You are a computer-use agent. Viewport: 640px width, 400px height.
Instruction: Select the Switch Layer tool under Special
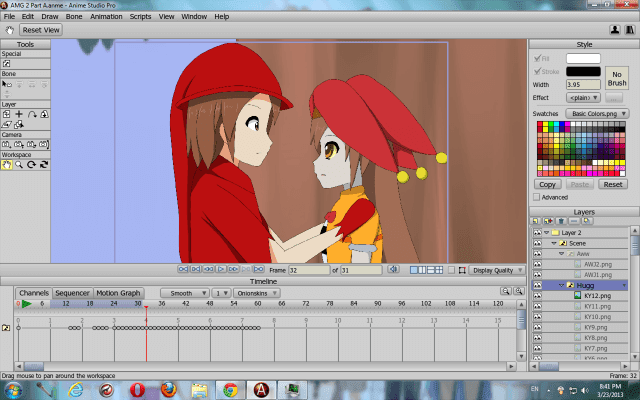[x=7, y=64]
